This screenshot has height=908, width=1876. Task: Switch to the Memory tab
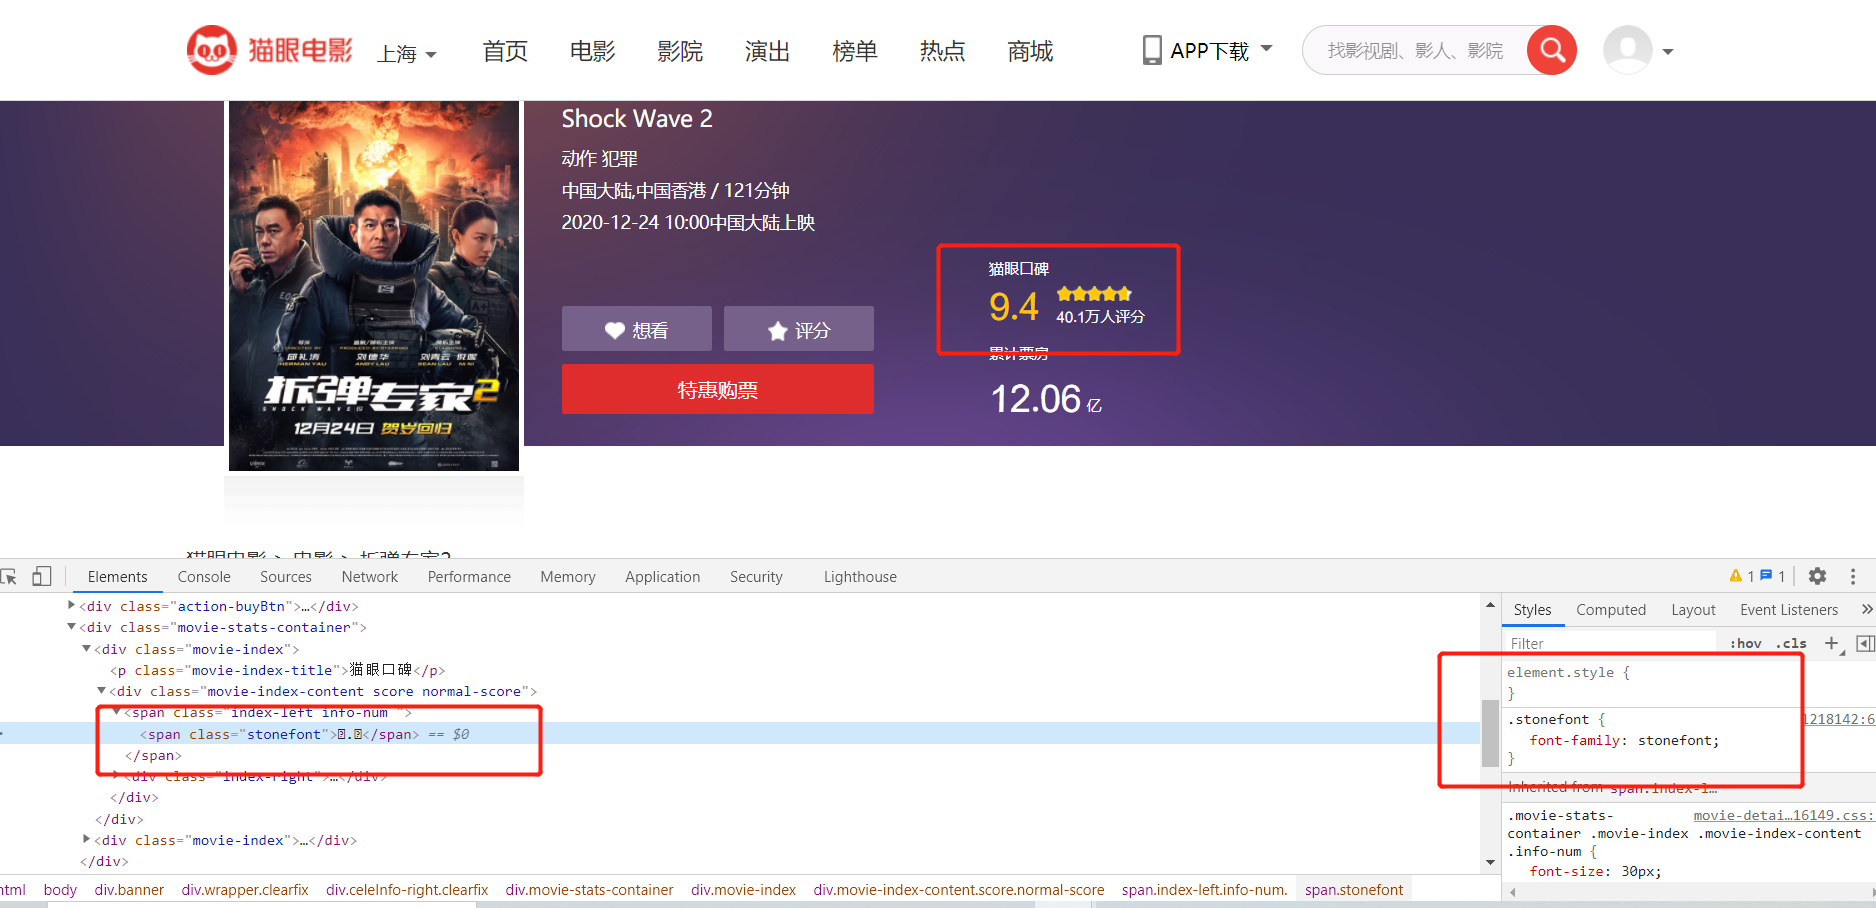568,577
